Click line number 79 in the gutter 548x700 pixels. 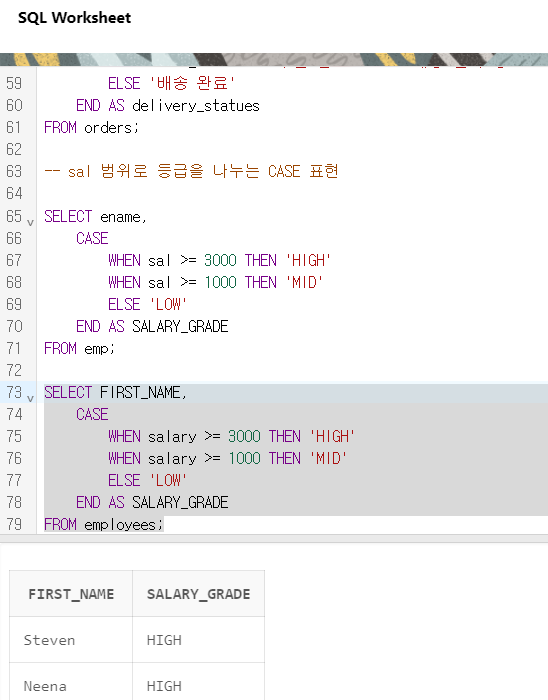pyautogui.click(x=14, y=524)
